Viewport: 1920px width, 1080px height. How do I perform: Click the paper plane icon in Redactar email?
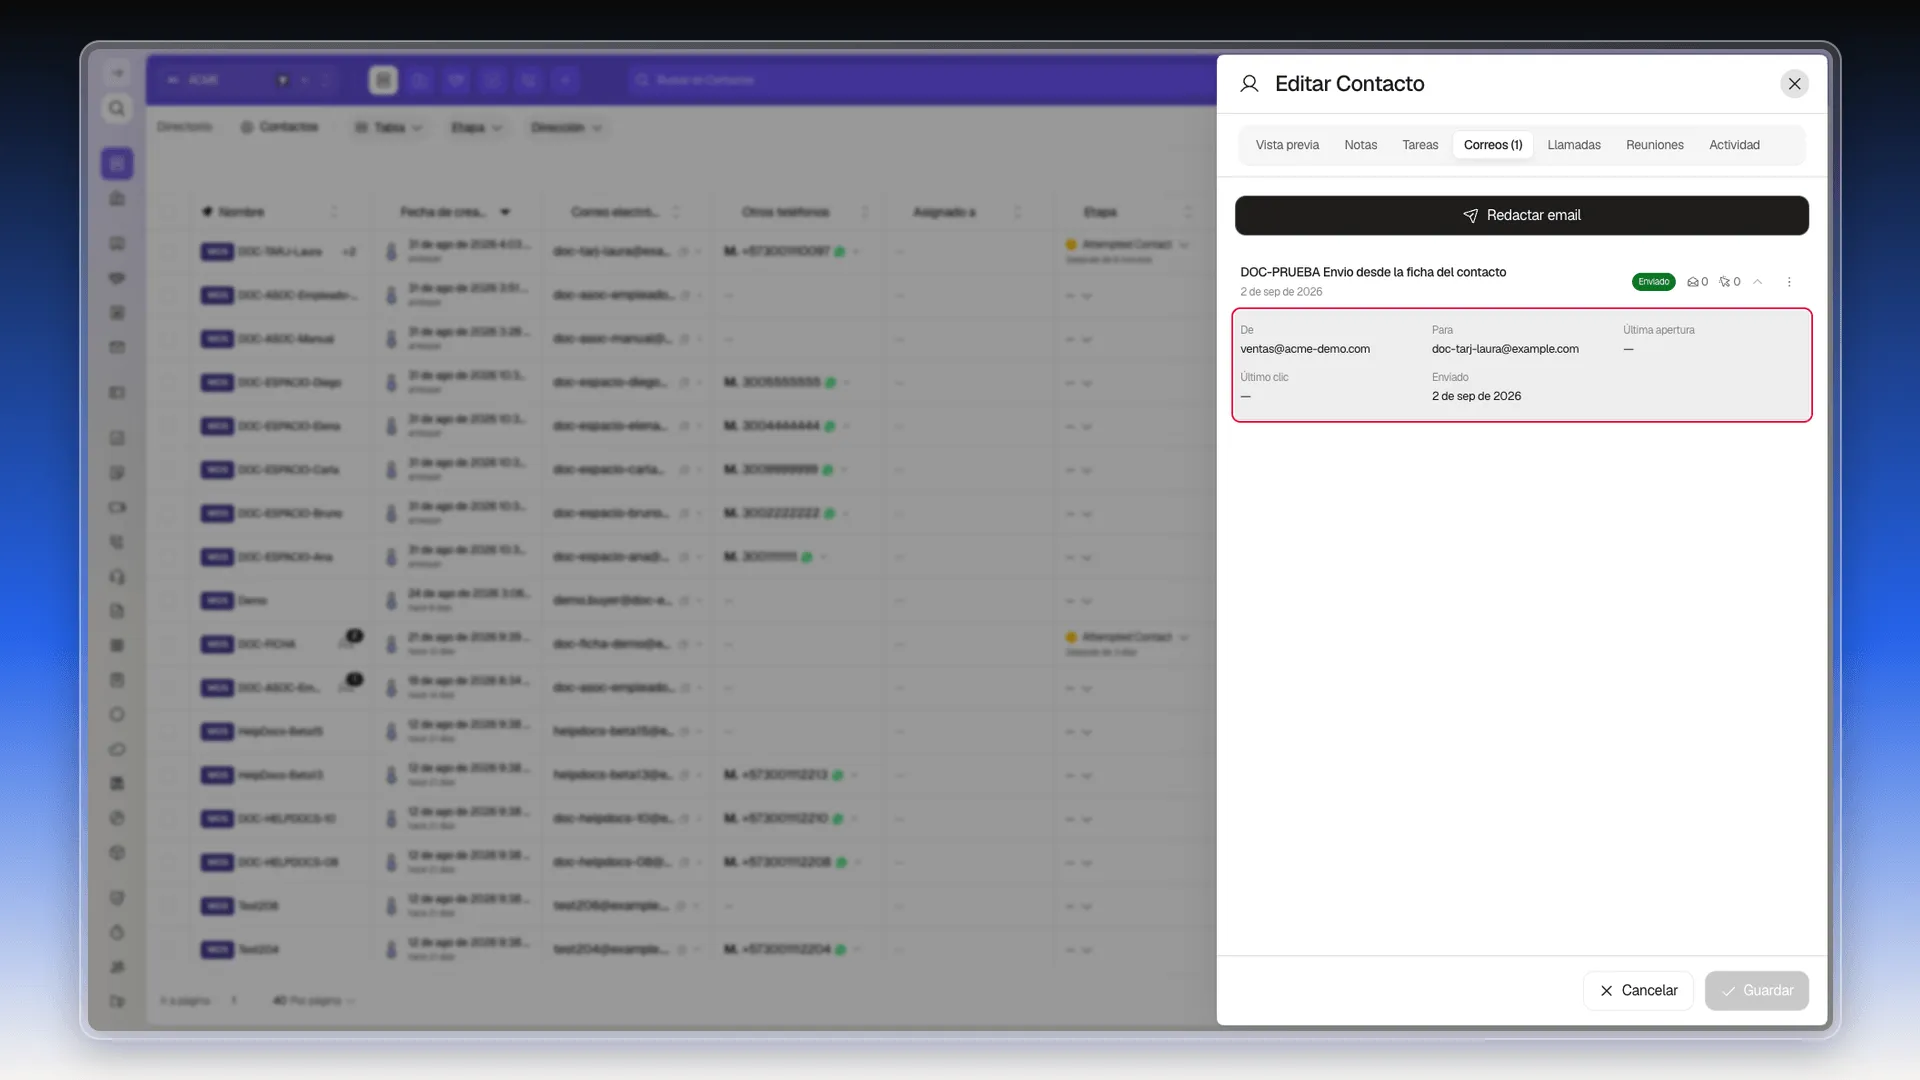tap(1470, 216)
